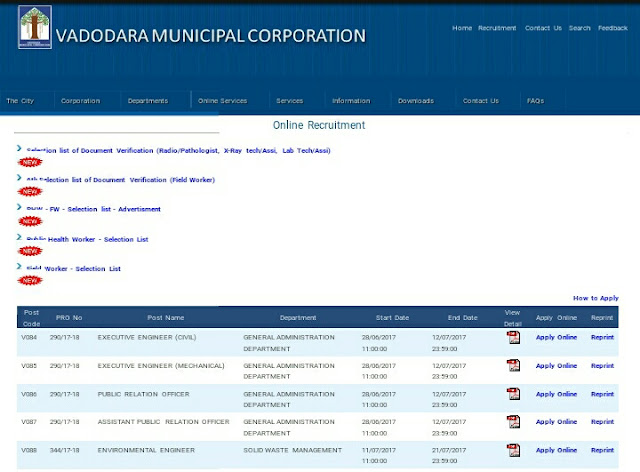Open Health Worker - Selection List link
Image resolution: width=640 pixels, height=472 pixels.
point(87,239)
